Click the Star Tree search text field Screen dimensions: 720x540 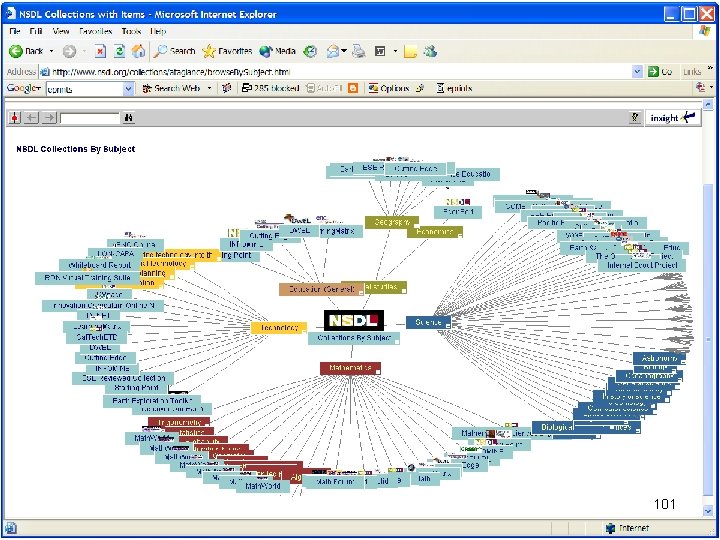click(x=90, y=118)
